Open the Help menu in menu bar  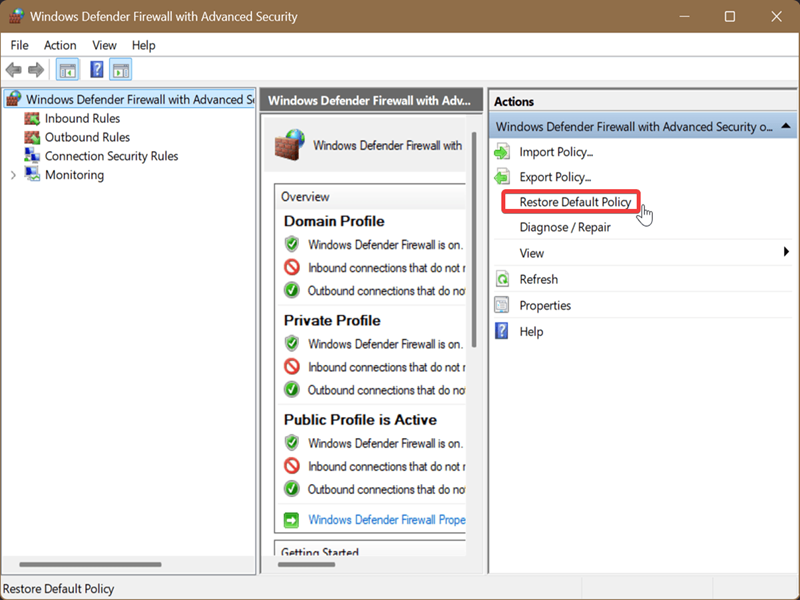[143, 45]
